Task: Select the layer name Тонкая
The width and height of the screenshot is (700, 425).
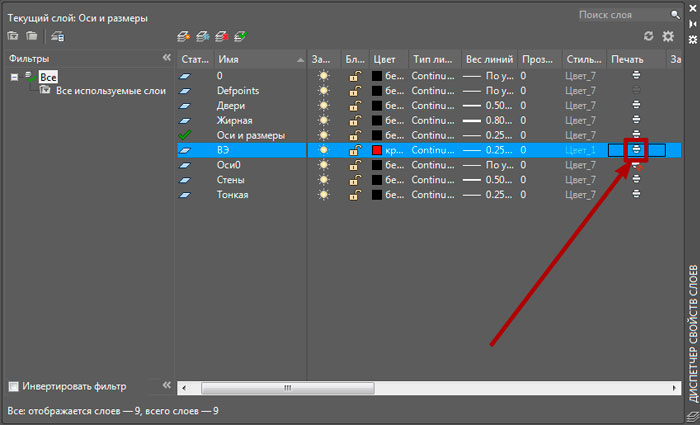Action: coord(233,195)
